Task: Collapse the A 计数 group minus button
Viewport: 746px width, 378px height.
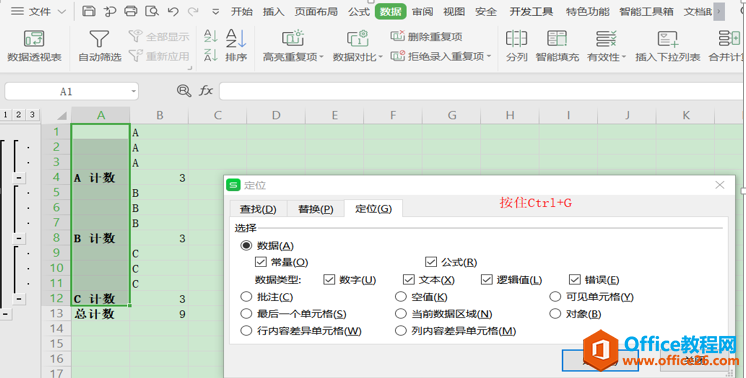Action: click(19, 177)
